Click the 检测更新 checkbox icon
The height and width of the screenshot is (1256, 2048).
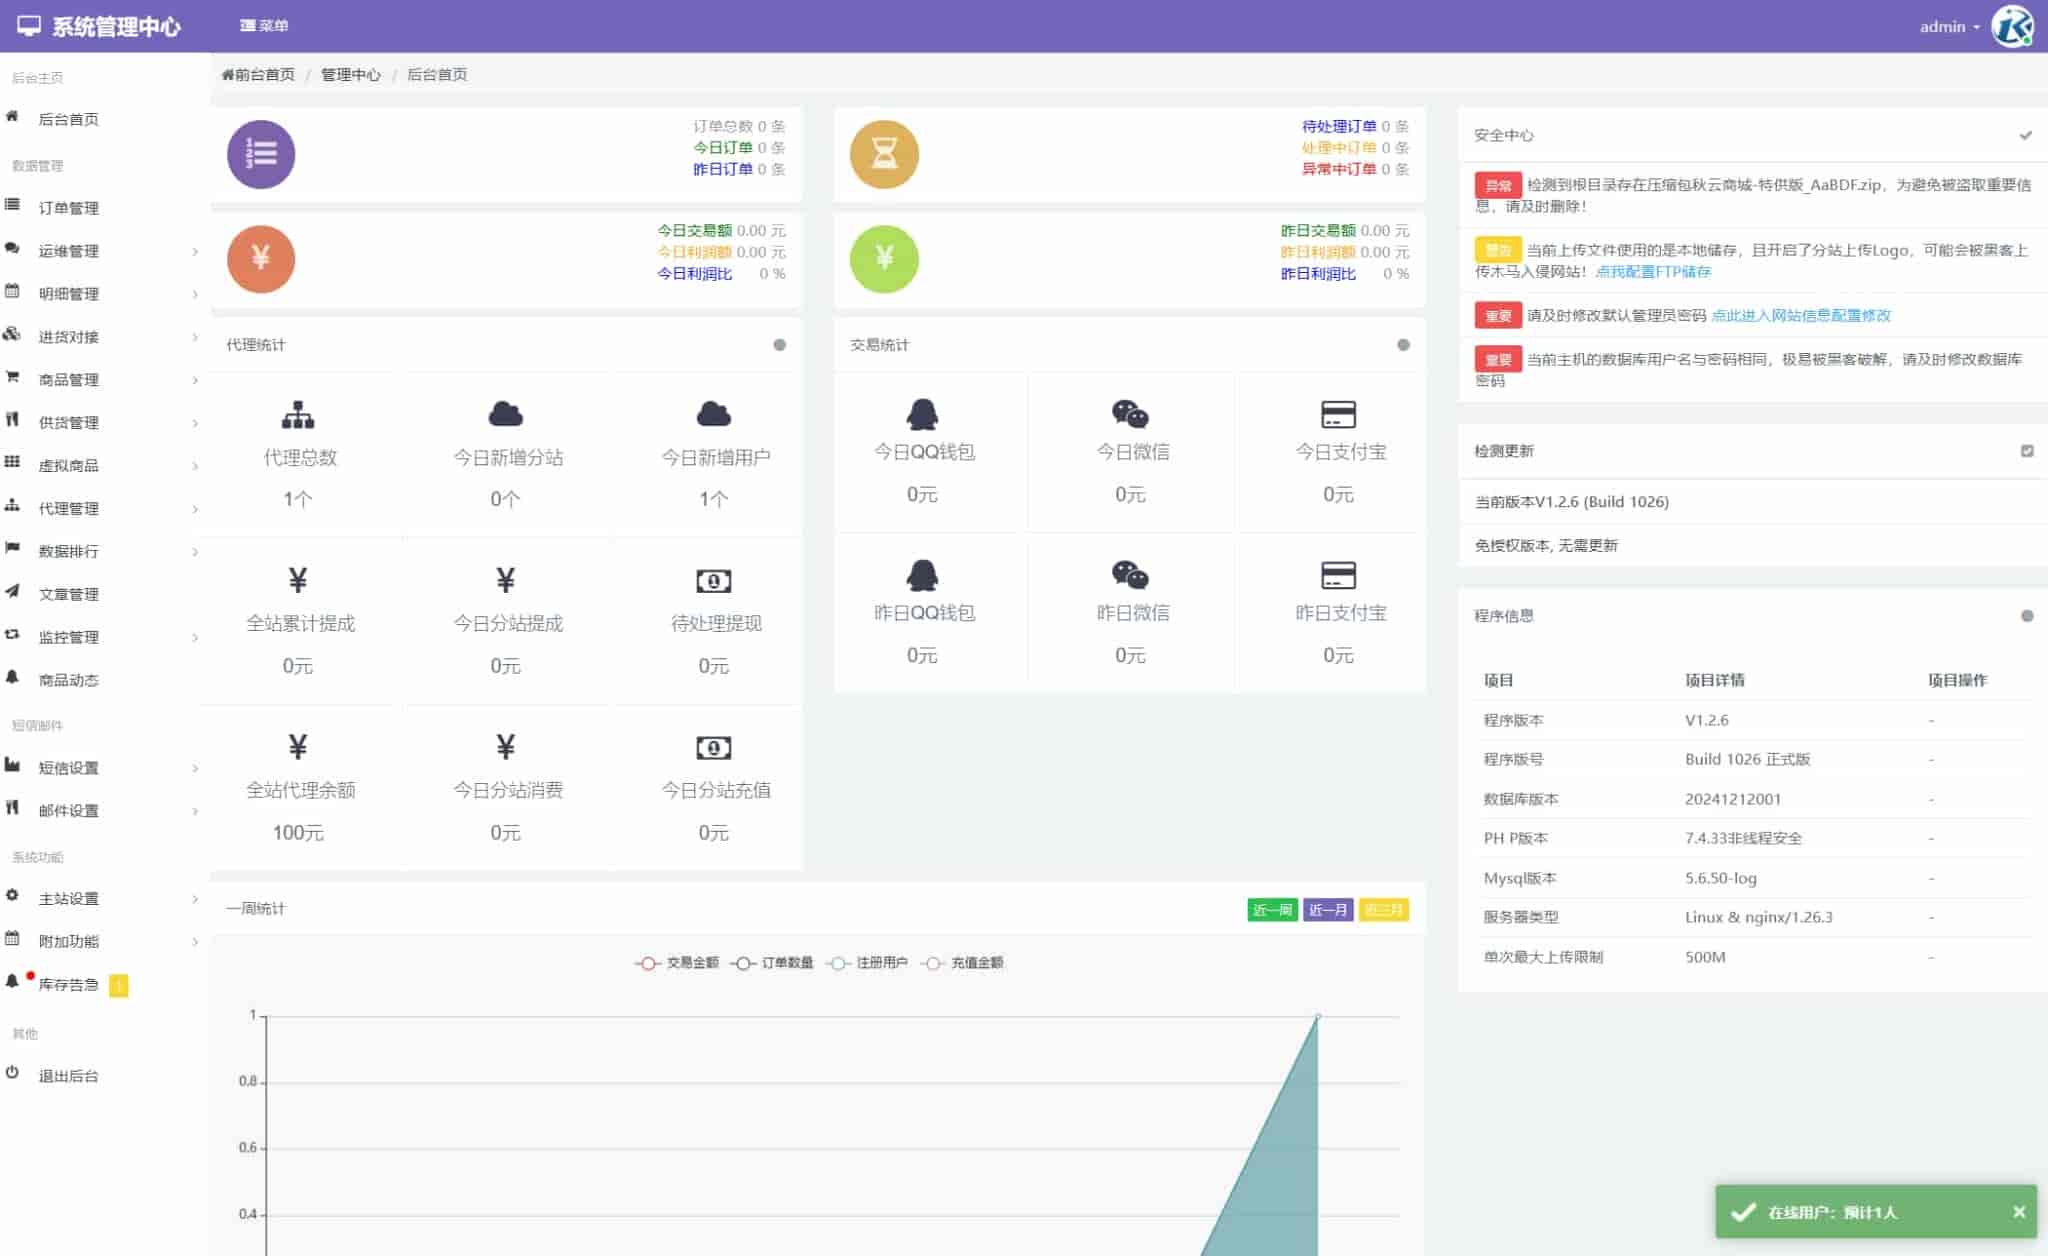click(2027, 451)
